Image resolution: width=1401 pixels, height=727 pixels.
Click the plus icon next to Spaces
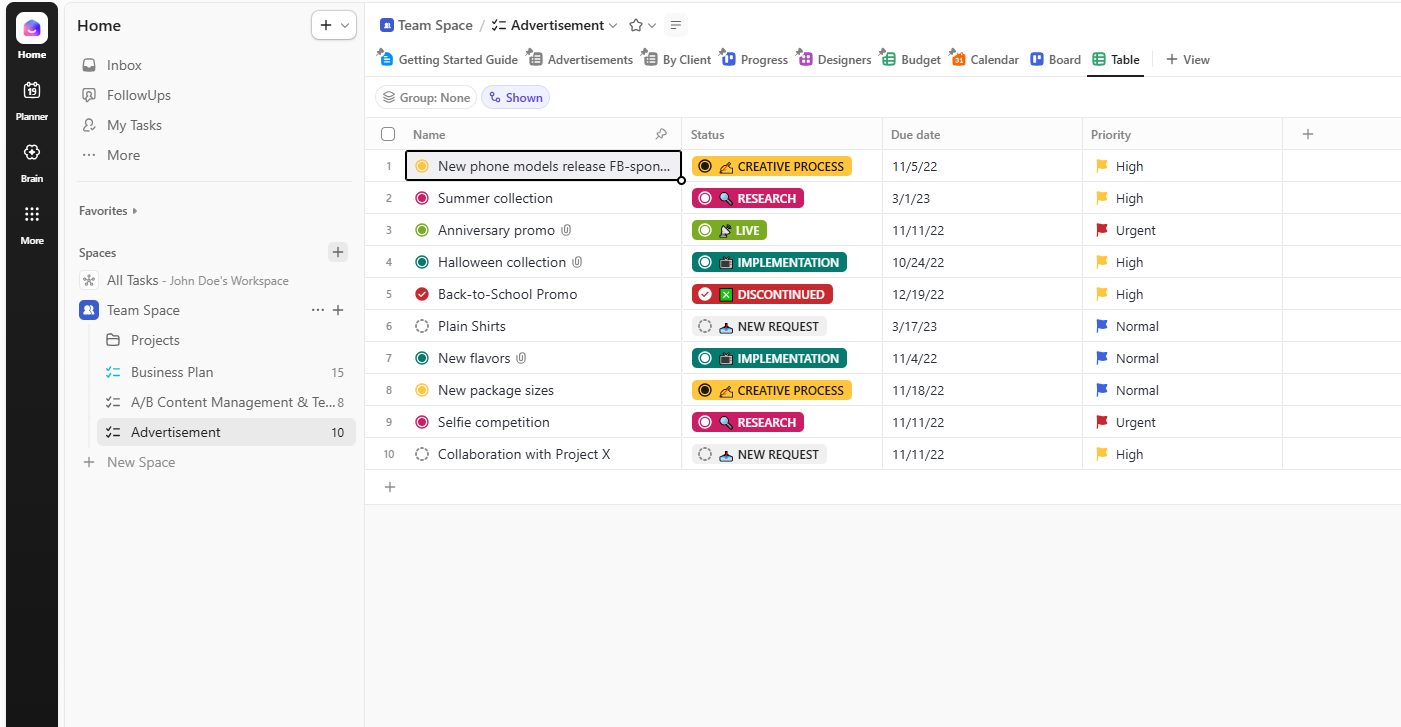coord(338,252)
